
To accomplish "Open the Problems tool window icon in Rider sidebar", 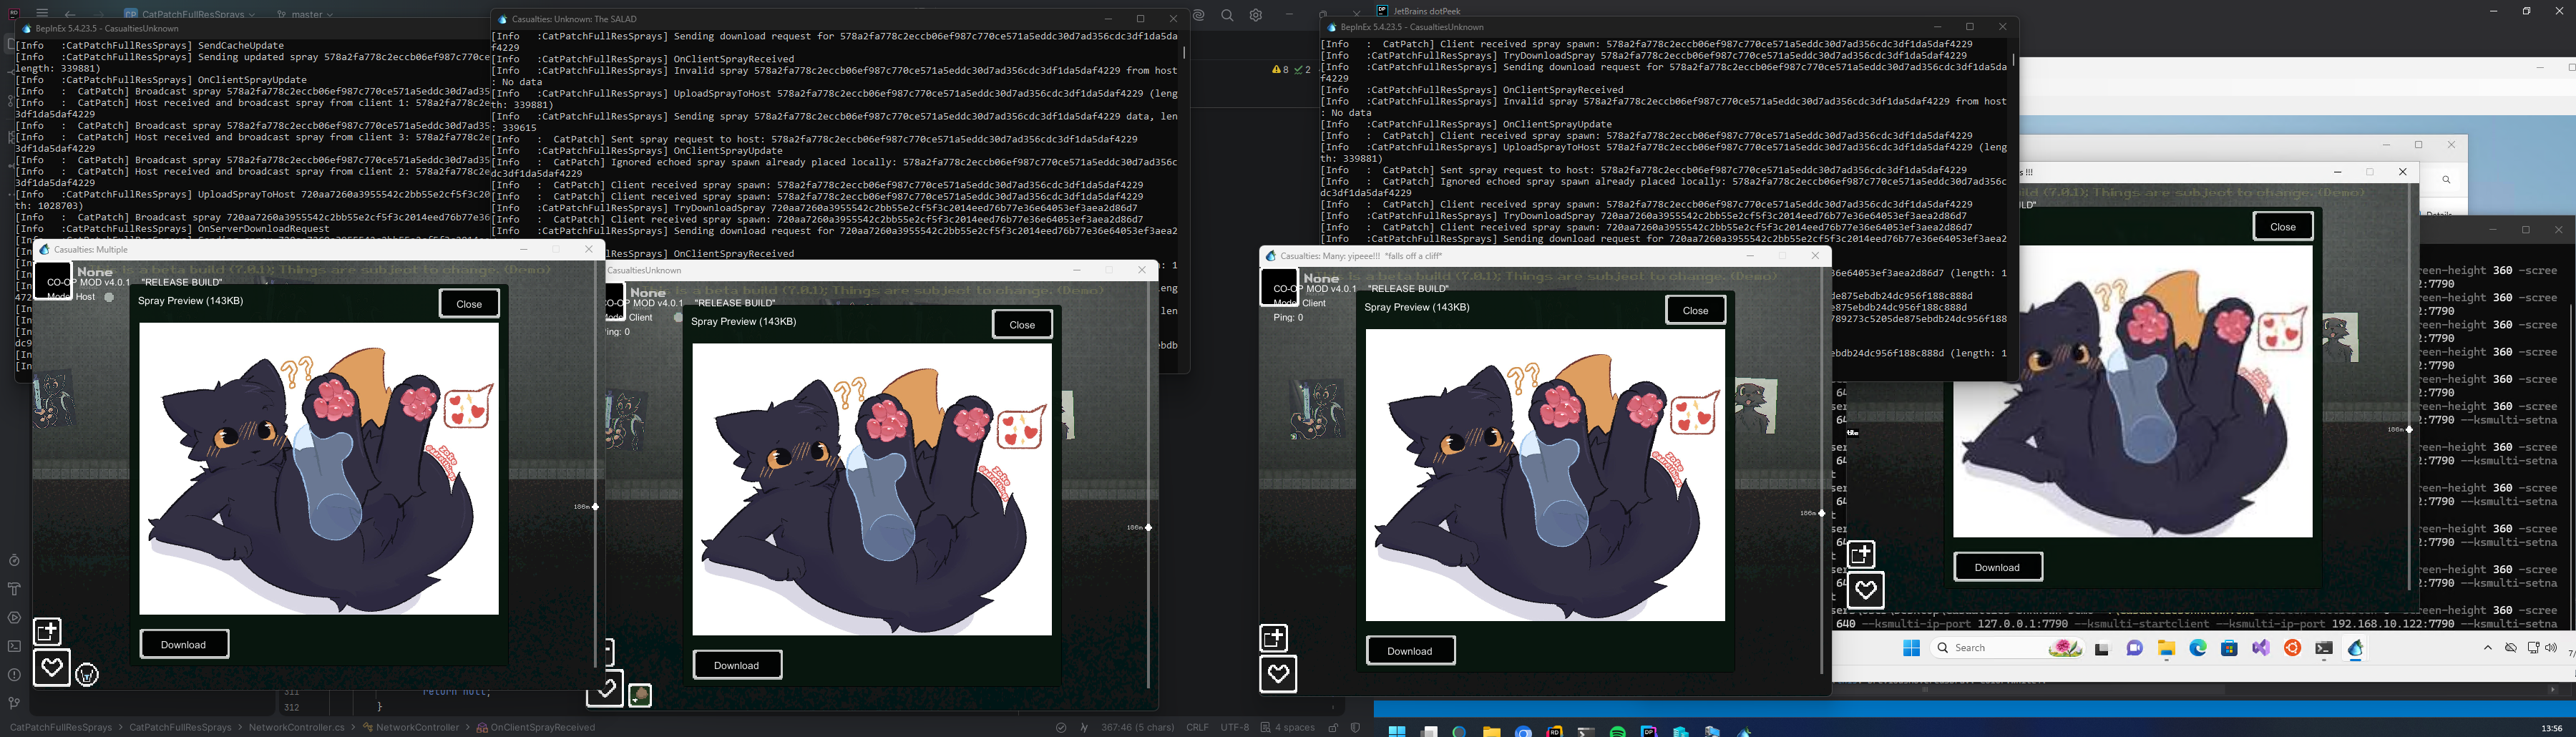I will [x=14, y=674].
